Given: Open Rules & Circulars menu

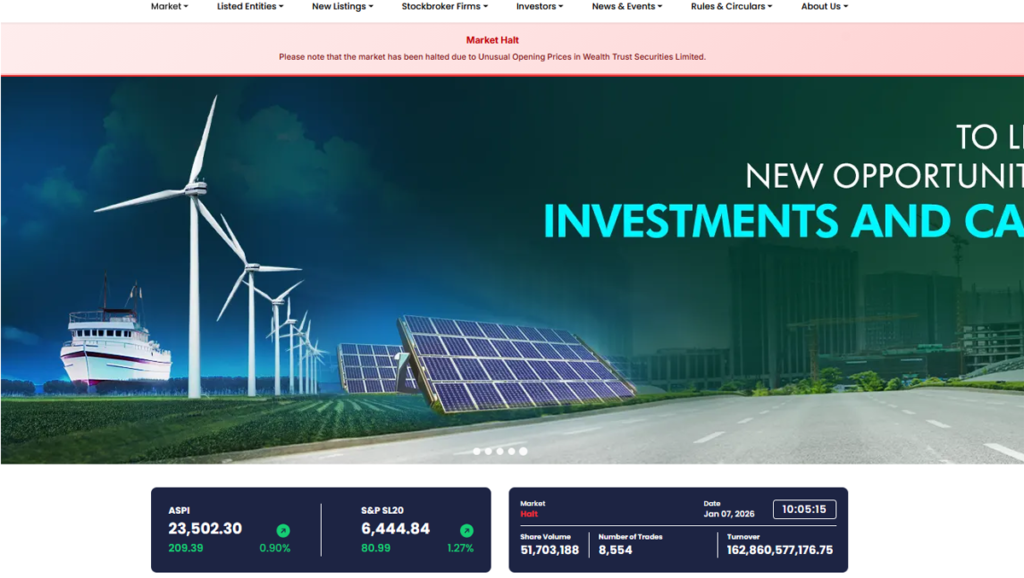Looking at the screenshot, I should coord(731,7).
